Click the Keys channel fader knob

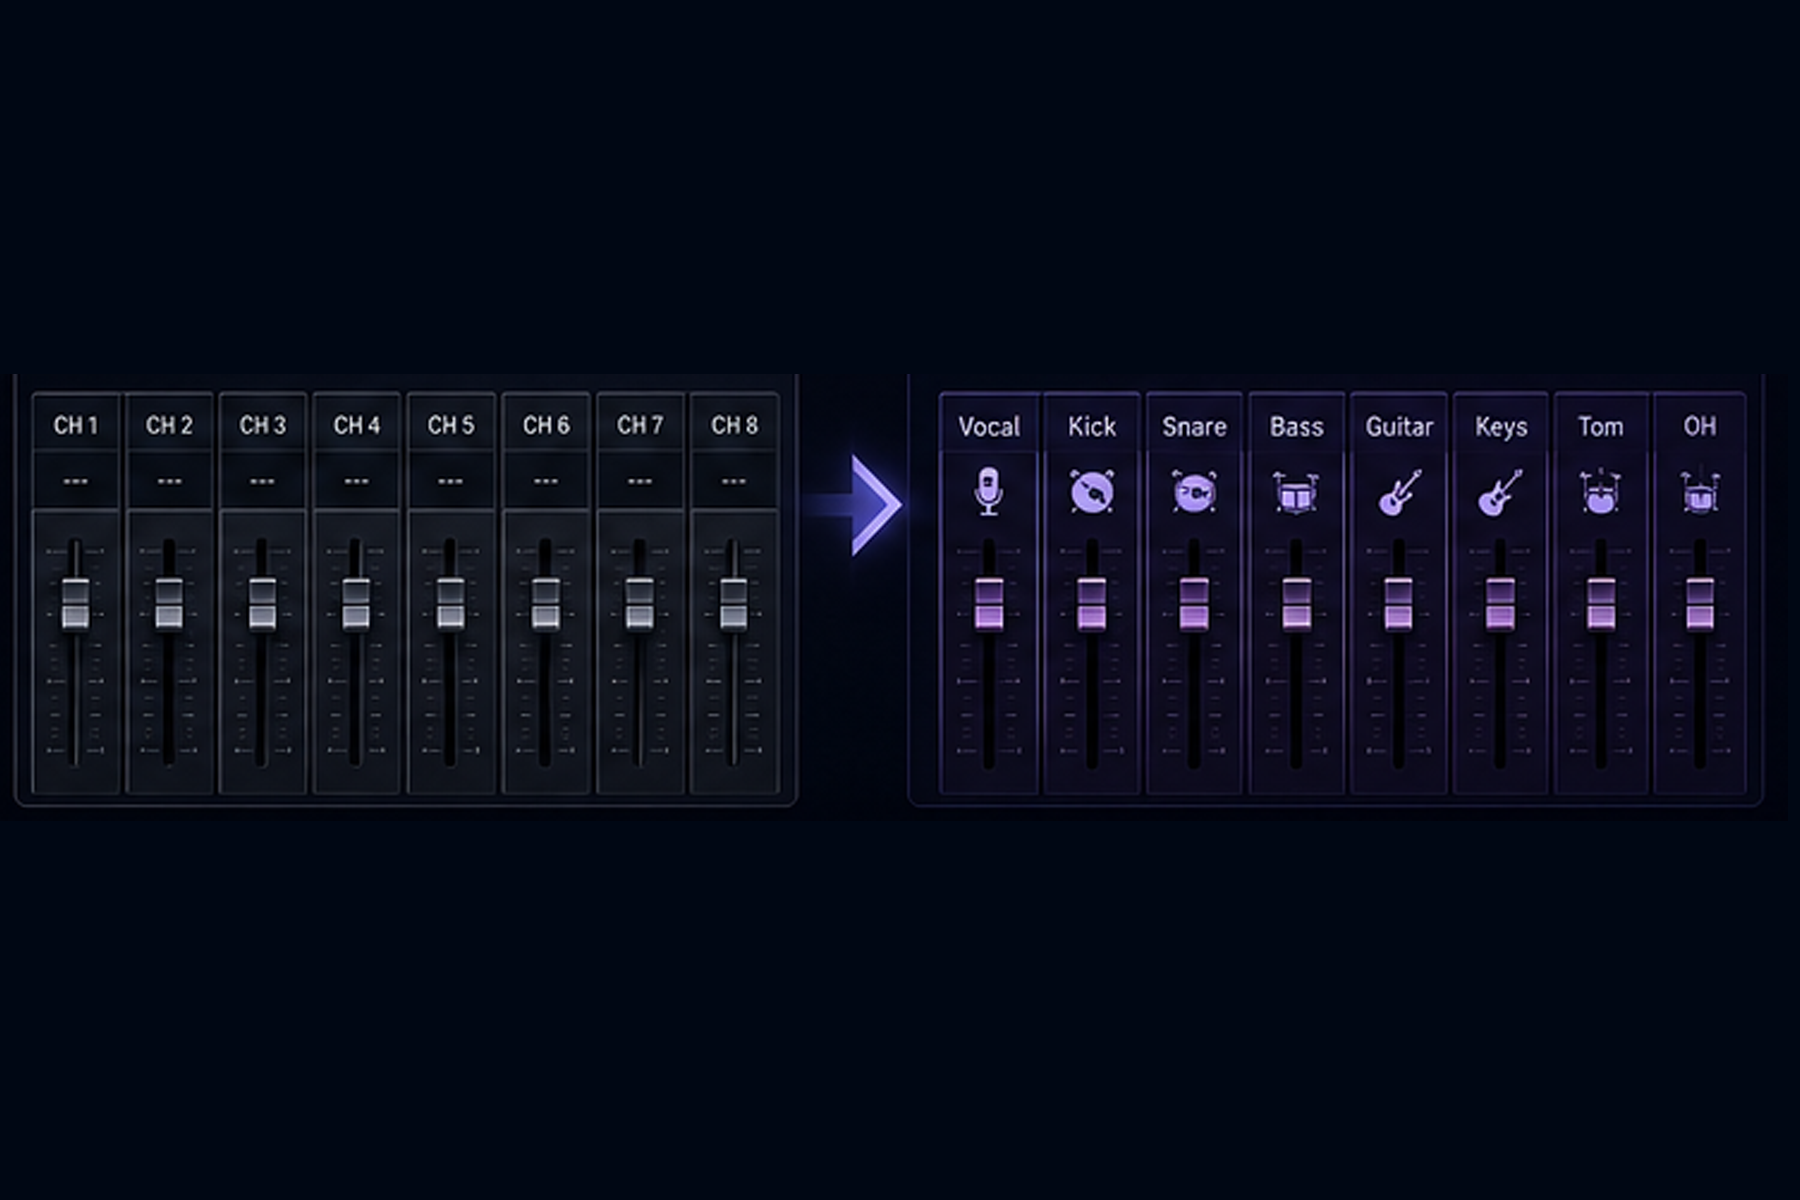1500,604
